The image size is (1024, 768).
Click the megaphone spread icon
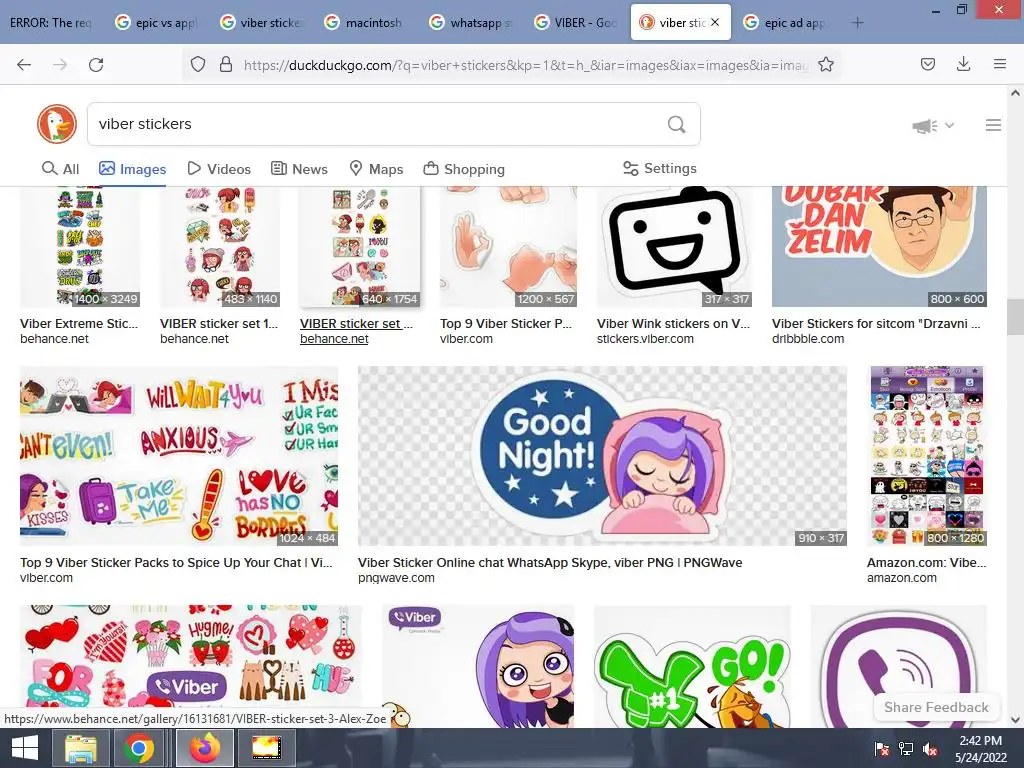pyautogui.click(x=924, y=125)
